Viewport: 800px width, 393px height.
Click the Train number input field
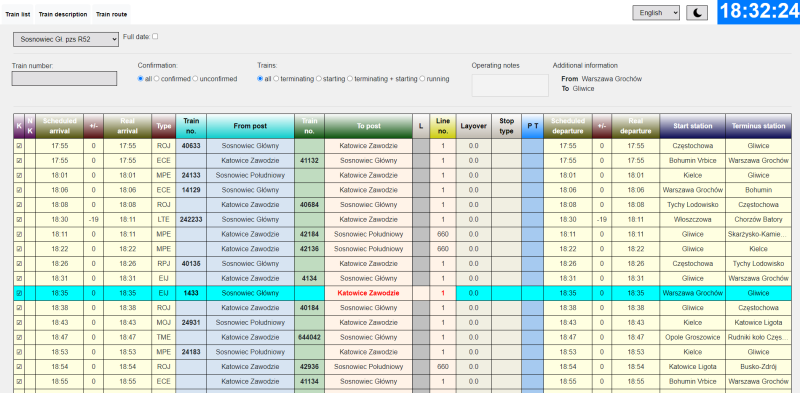point(64,79)
